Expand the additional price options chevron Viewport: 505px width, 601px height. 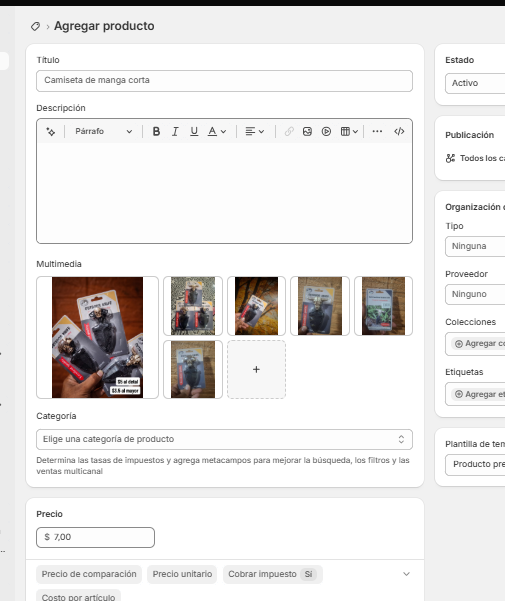[407, 574]
